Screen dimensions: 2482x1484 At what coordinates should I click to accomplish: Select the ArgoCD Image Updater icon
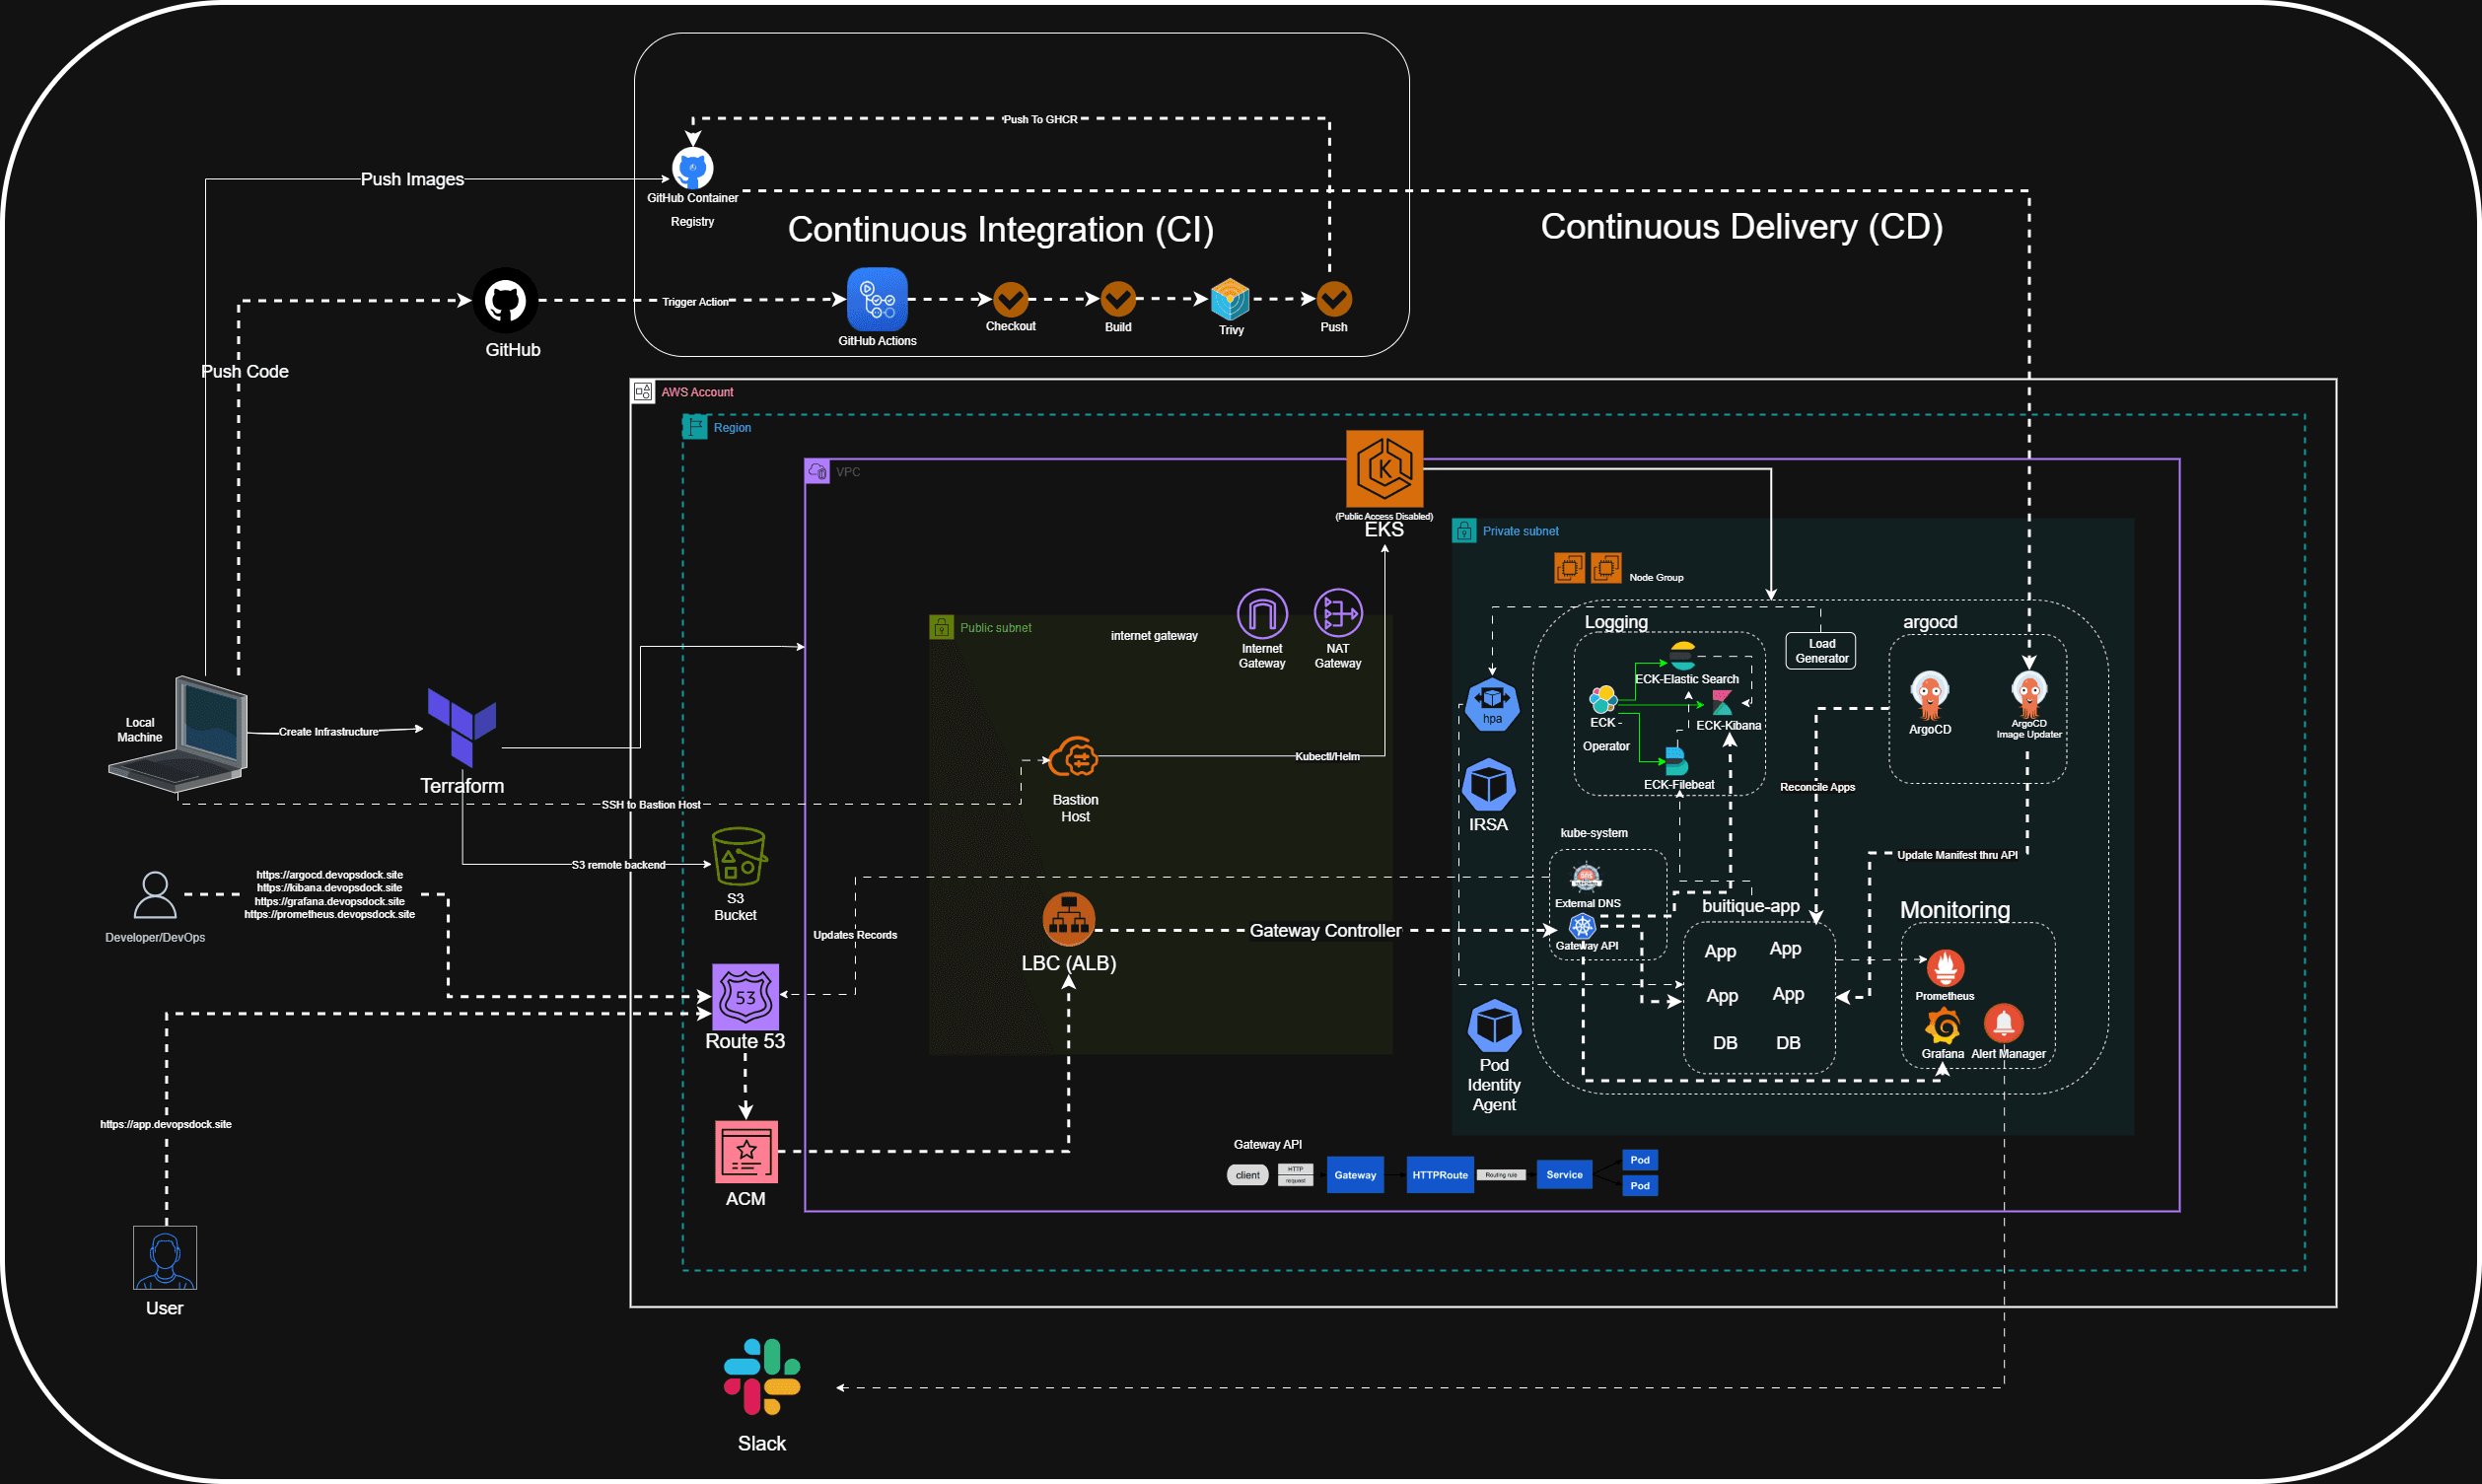coord(2029,693)
